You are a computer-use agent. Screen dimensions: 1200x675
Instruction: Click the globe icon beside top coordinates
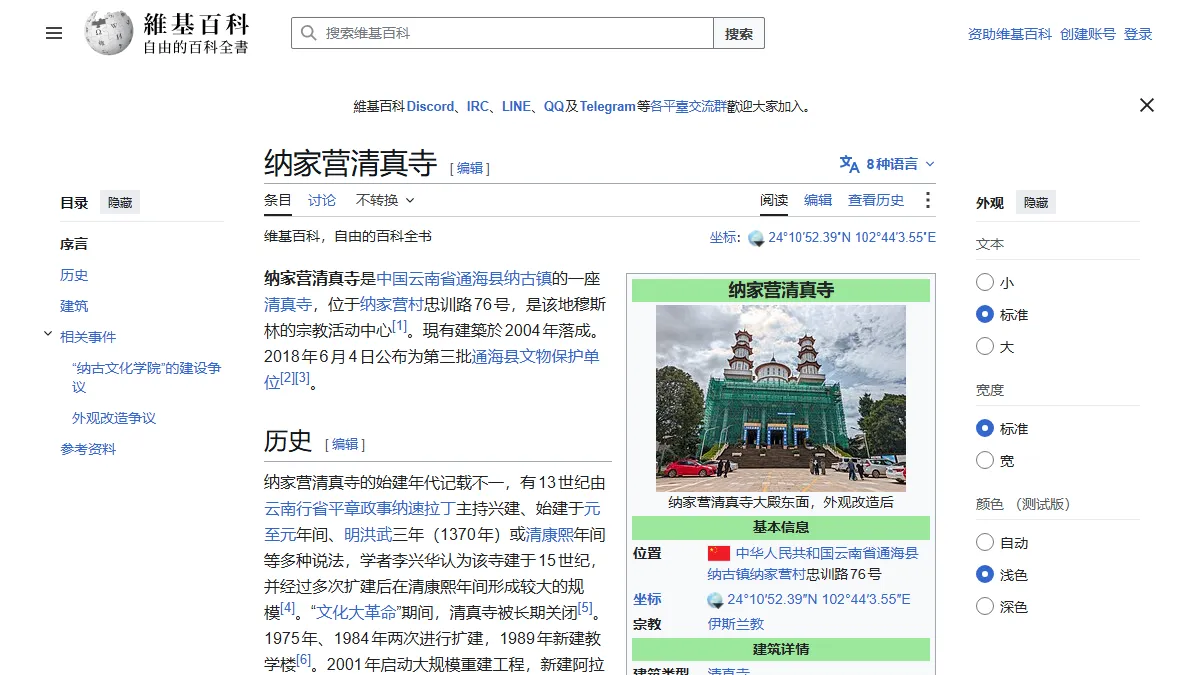(x=756, y=238)
